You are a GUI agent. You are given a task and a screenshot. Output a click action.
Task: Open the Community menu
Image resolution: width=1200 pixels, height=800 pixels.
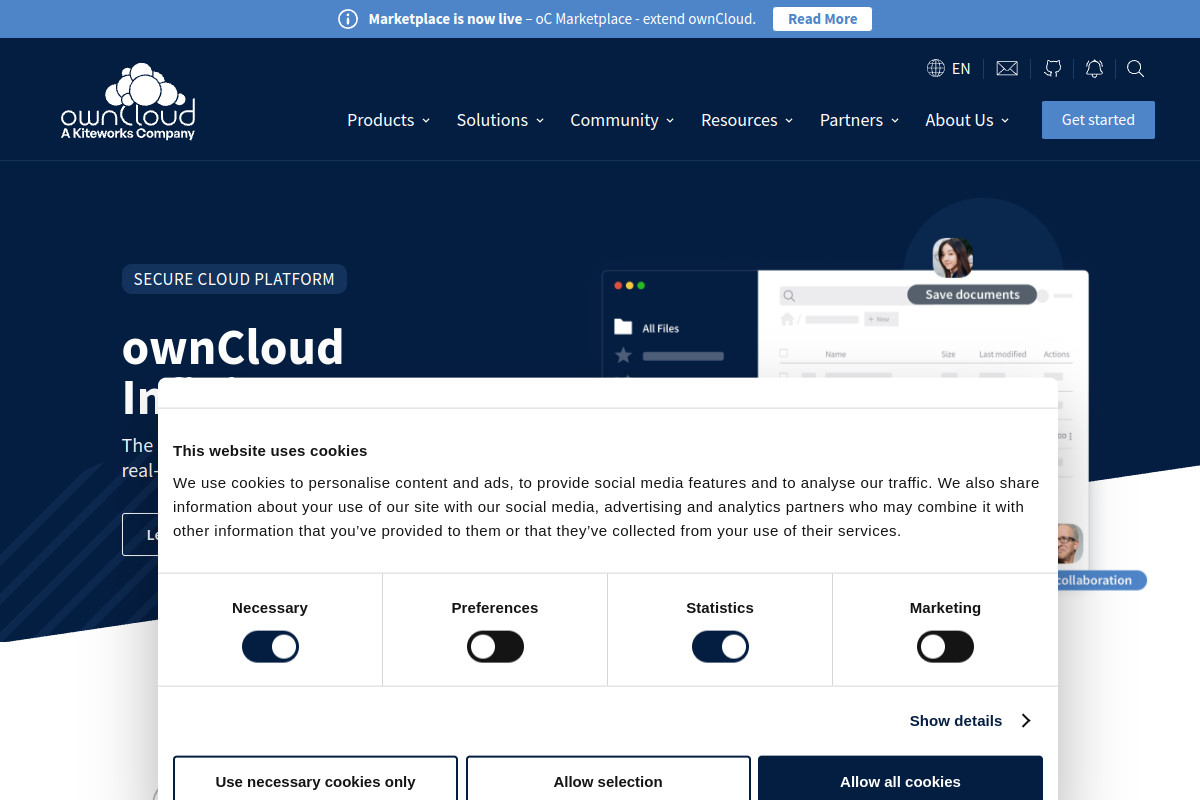tap(622, 120)
